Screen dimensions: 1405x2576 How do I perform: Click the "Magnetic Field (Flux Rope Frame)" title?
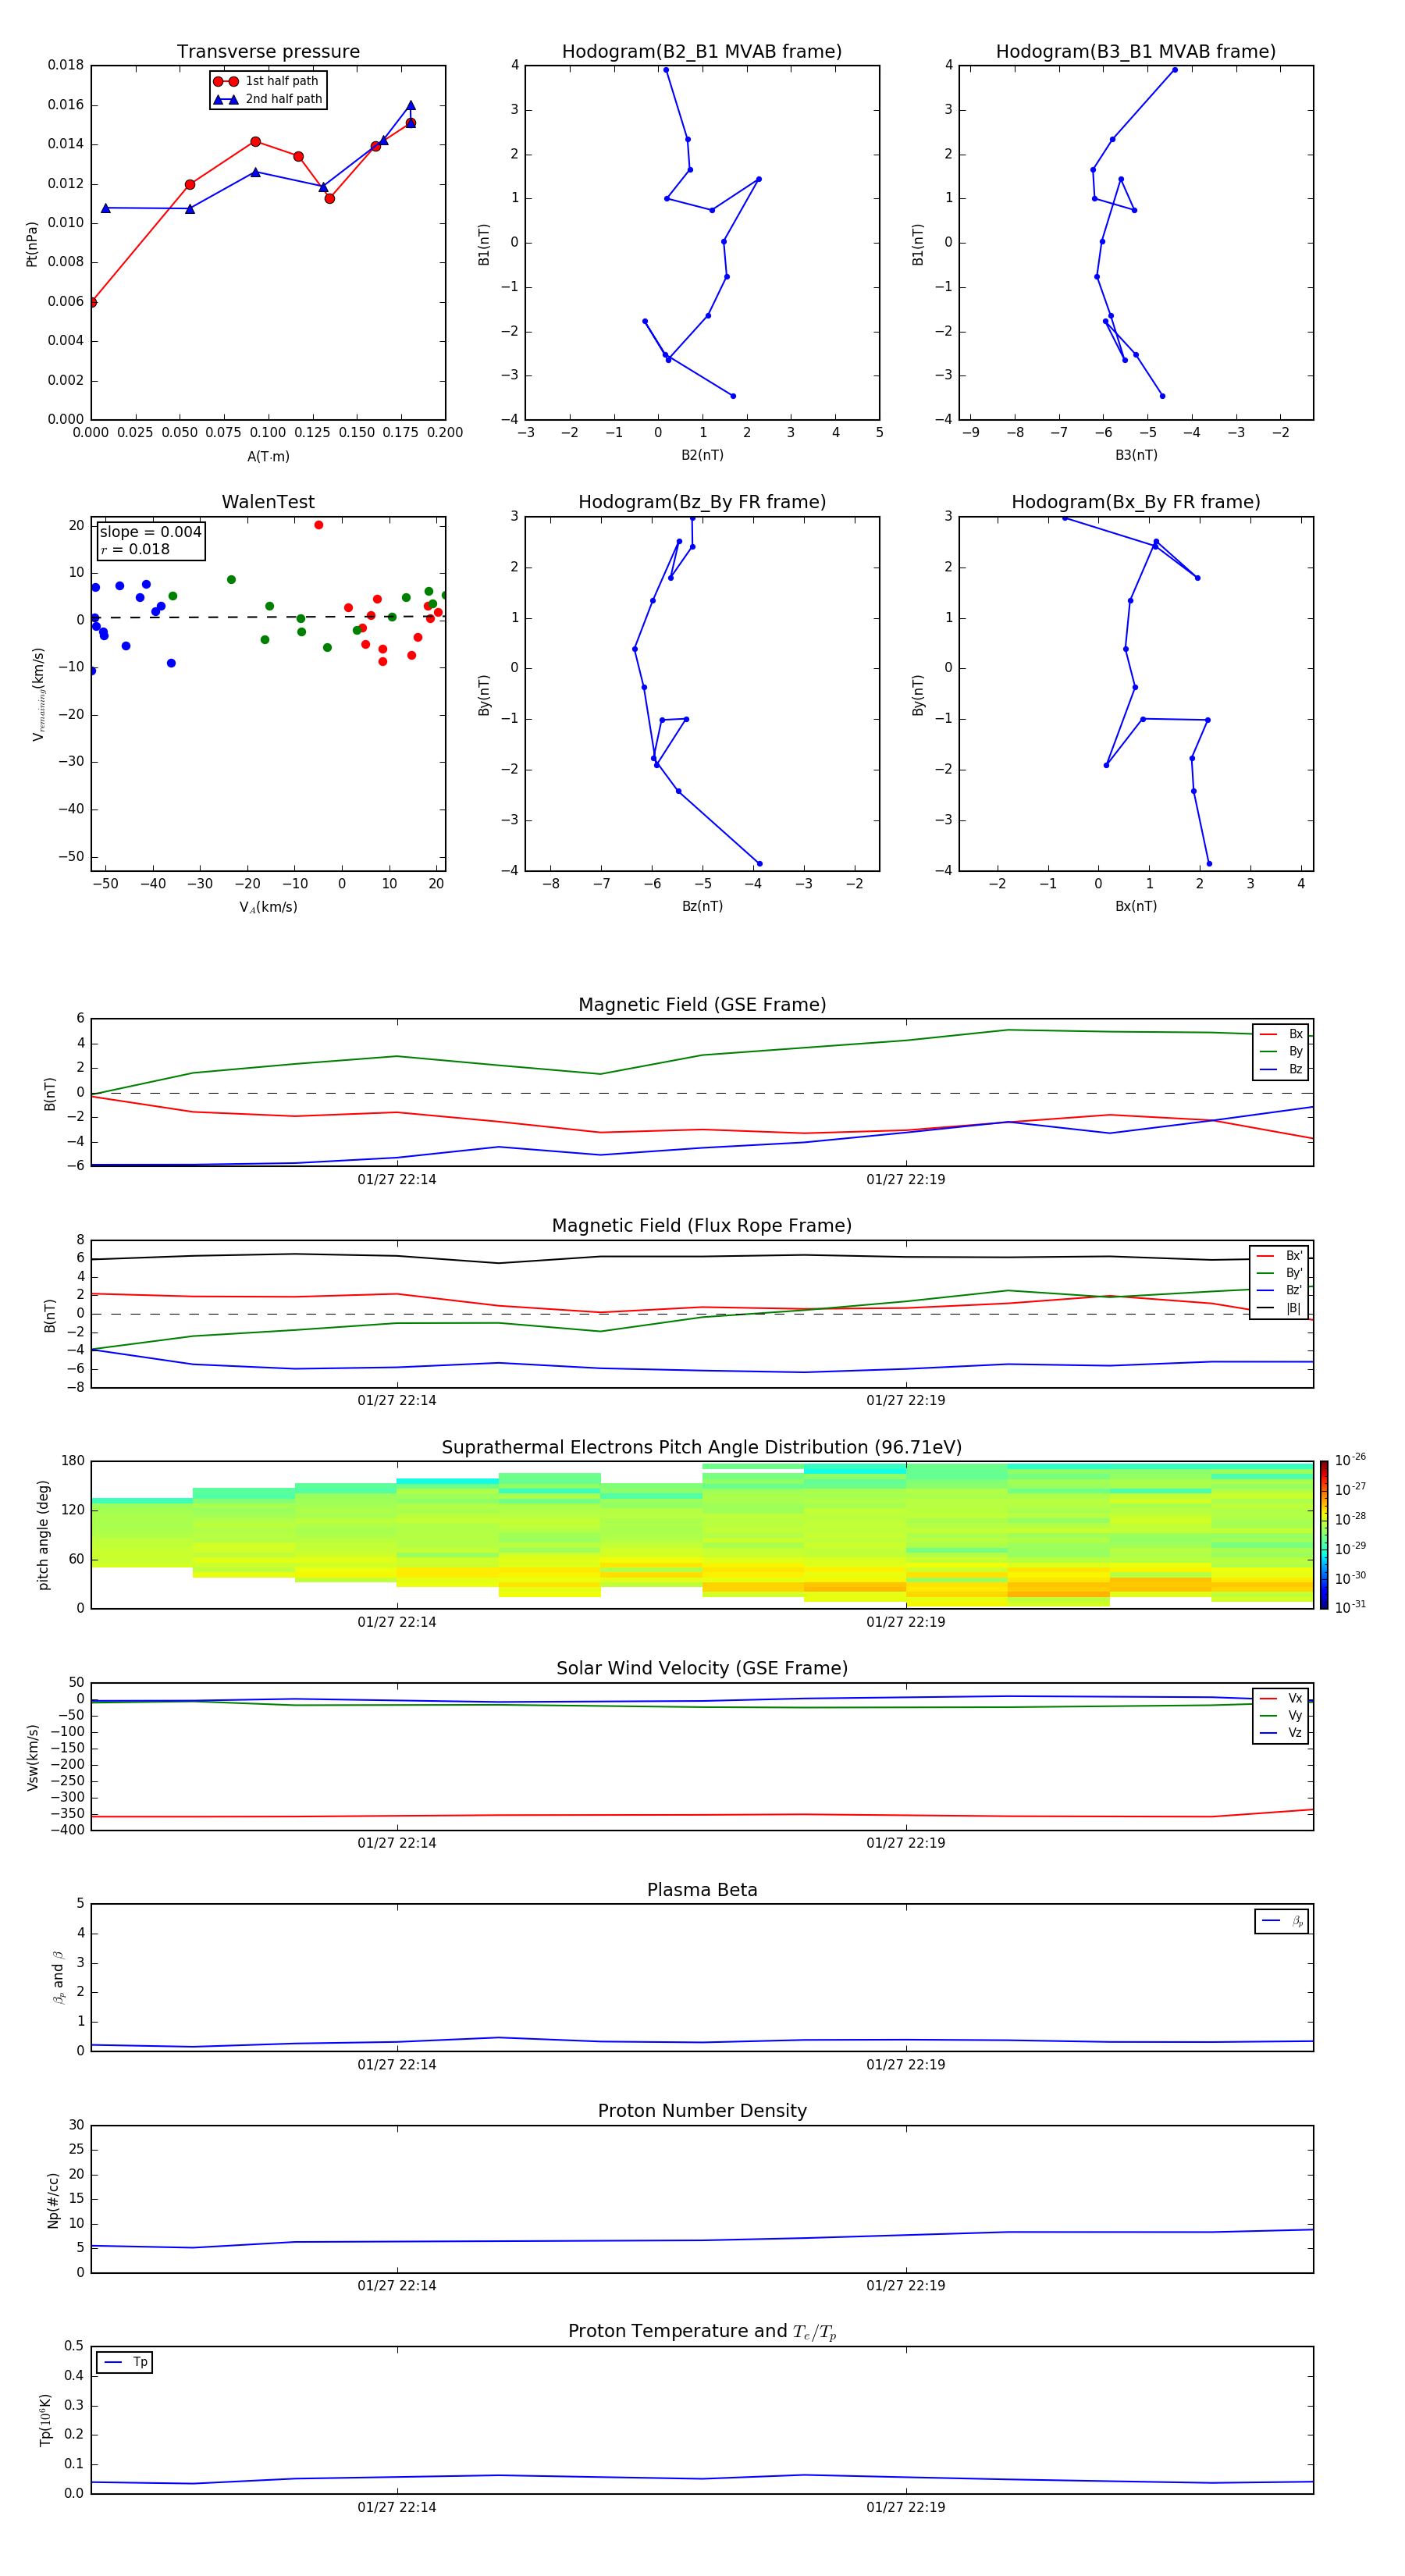point(702,1226)
